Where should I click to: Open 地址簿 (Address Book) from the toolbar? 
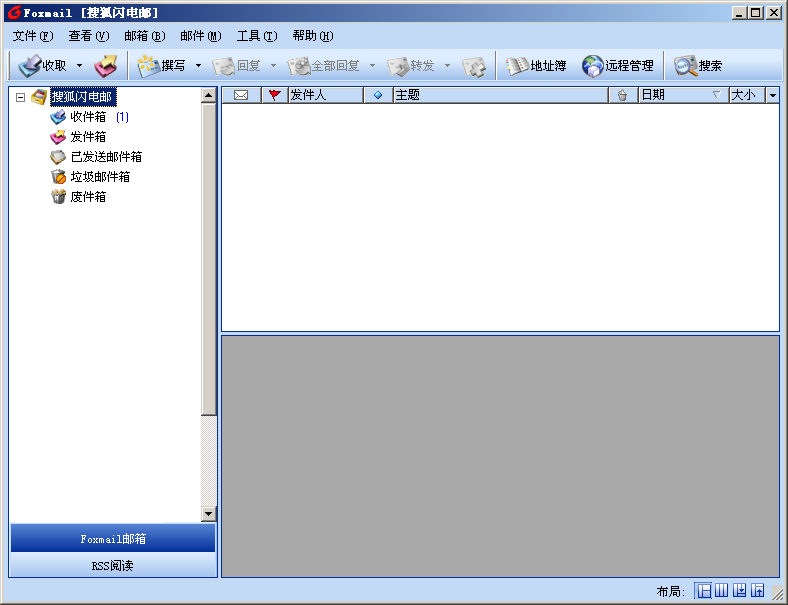point(536,66)
